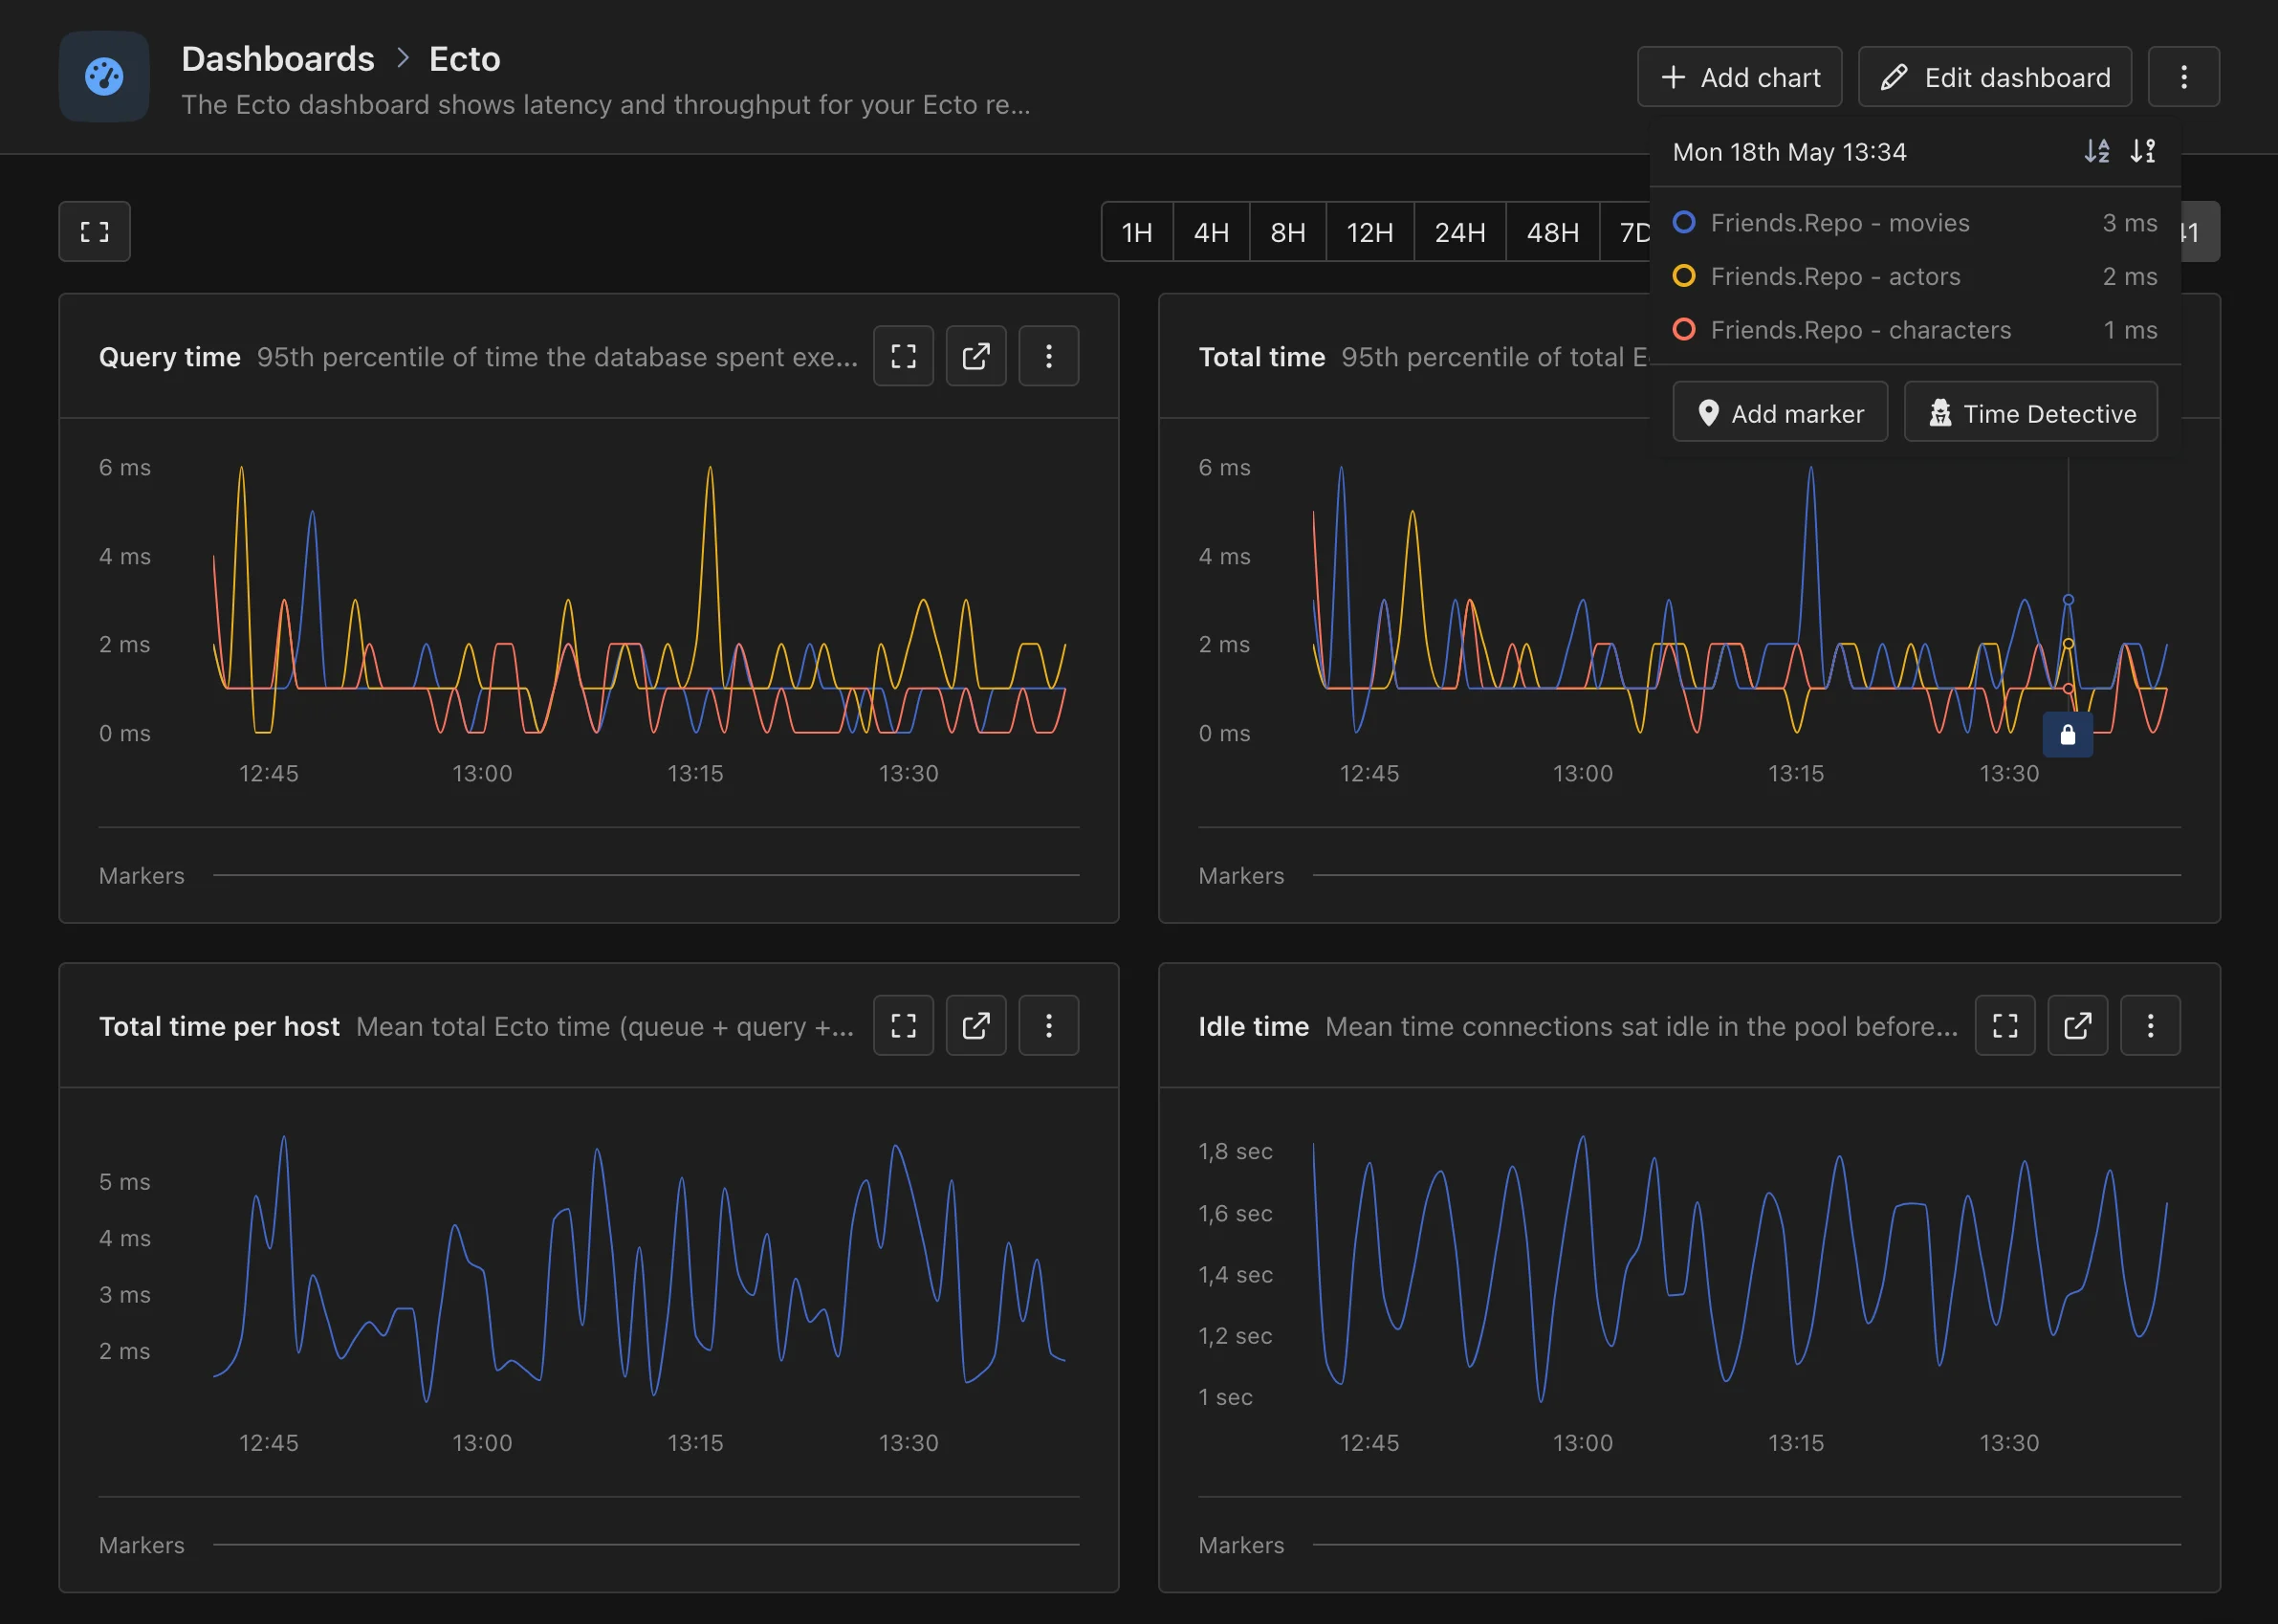The width and height of the screenshot is (2278, 1624).
Task: Sort tooltip series alphabetically
Action: coord(2097,151)
